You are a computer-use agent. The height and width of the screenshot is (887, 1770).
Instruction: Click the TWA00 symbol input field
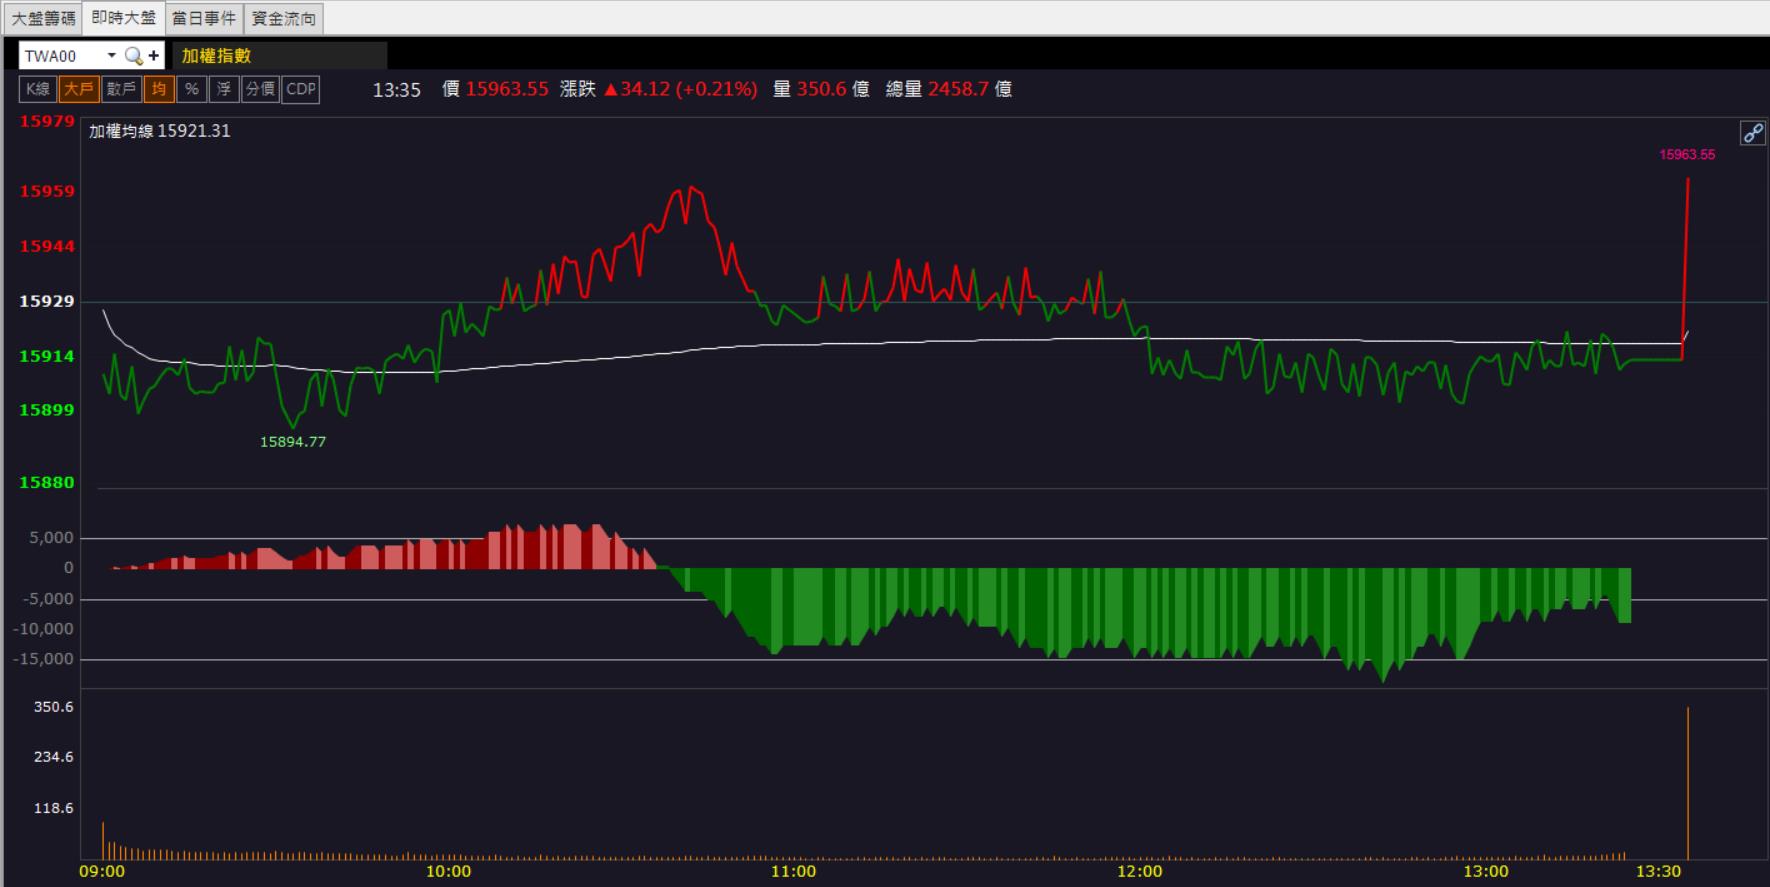tap(62, 56)
